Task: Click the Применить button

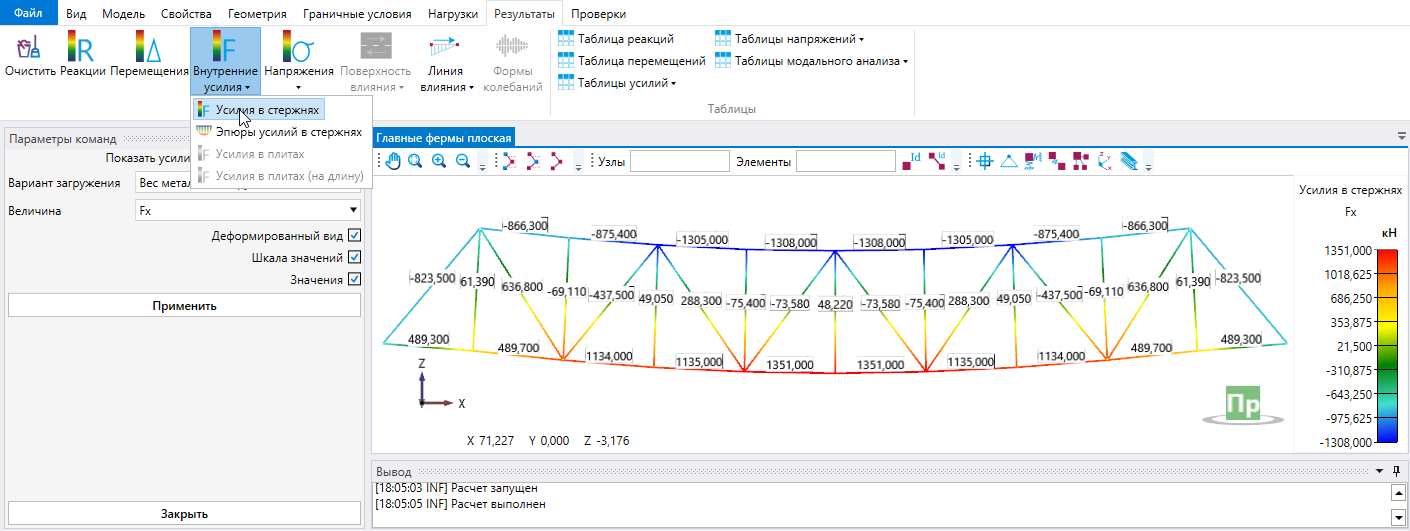Action: (184, 305)
